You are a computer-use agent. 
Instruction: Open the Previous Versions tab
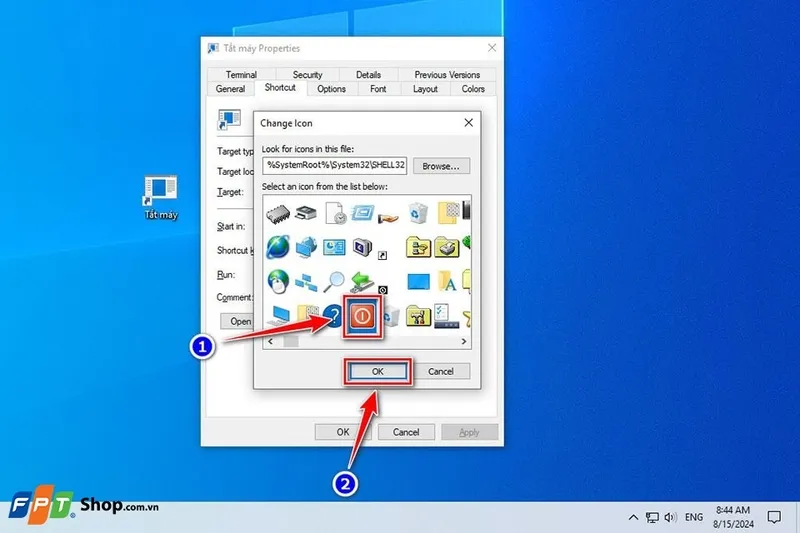click(445, 75)
